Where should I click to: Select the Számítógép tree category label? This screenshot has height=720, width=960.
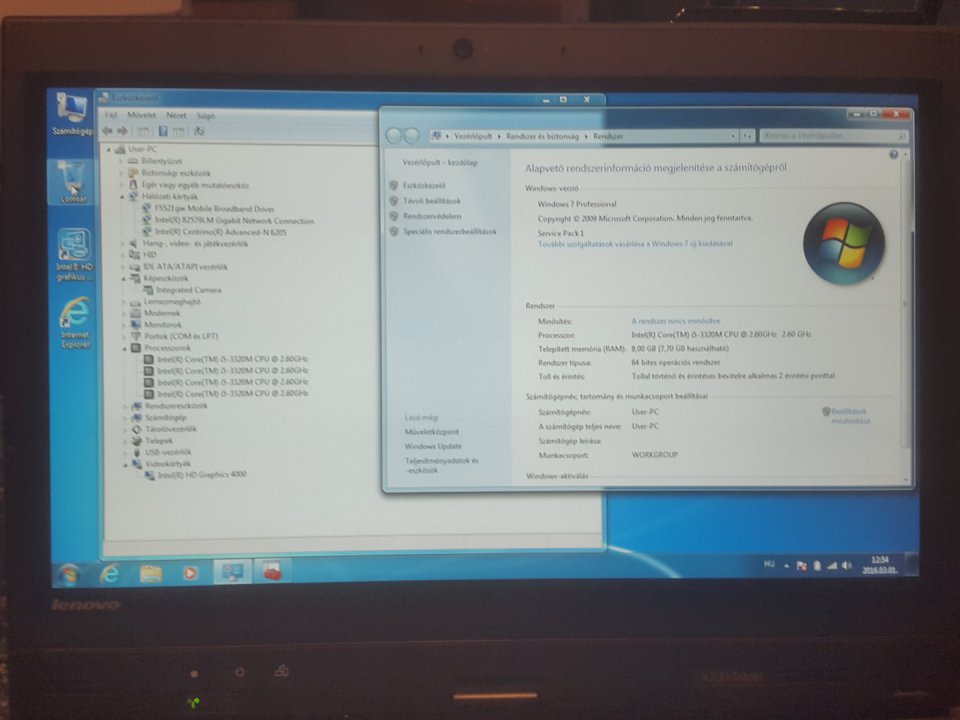pyautogui.click(x=166, y=418)
